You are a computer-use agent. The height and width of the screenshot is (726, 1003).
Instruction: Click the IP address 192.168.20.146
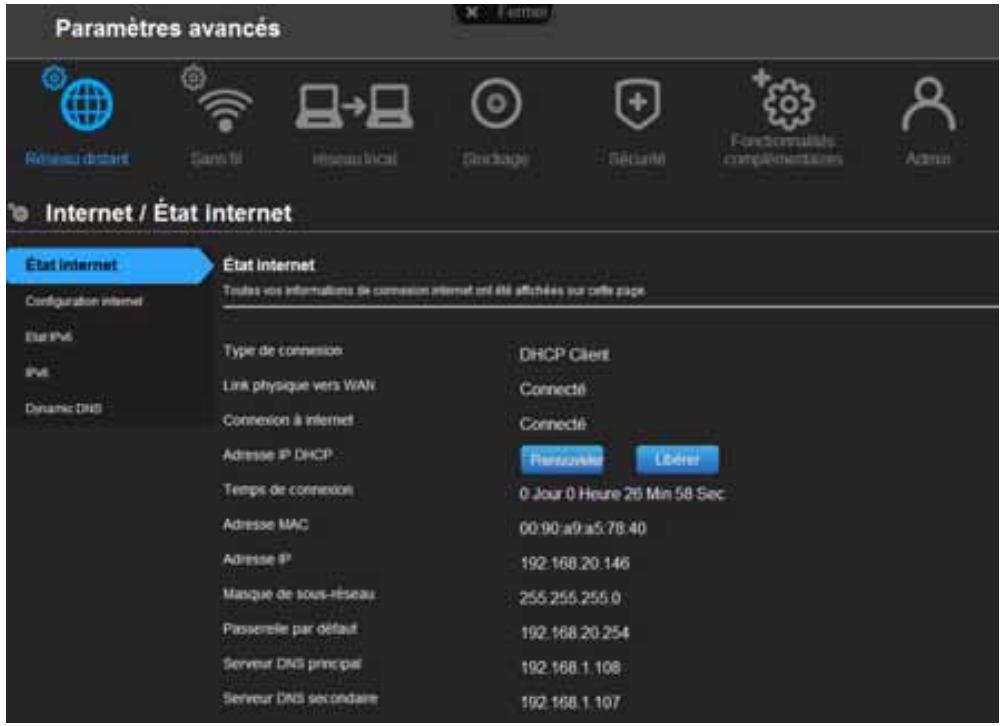point(575,563)
